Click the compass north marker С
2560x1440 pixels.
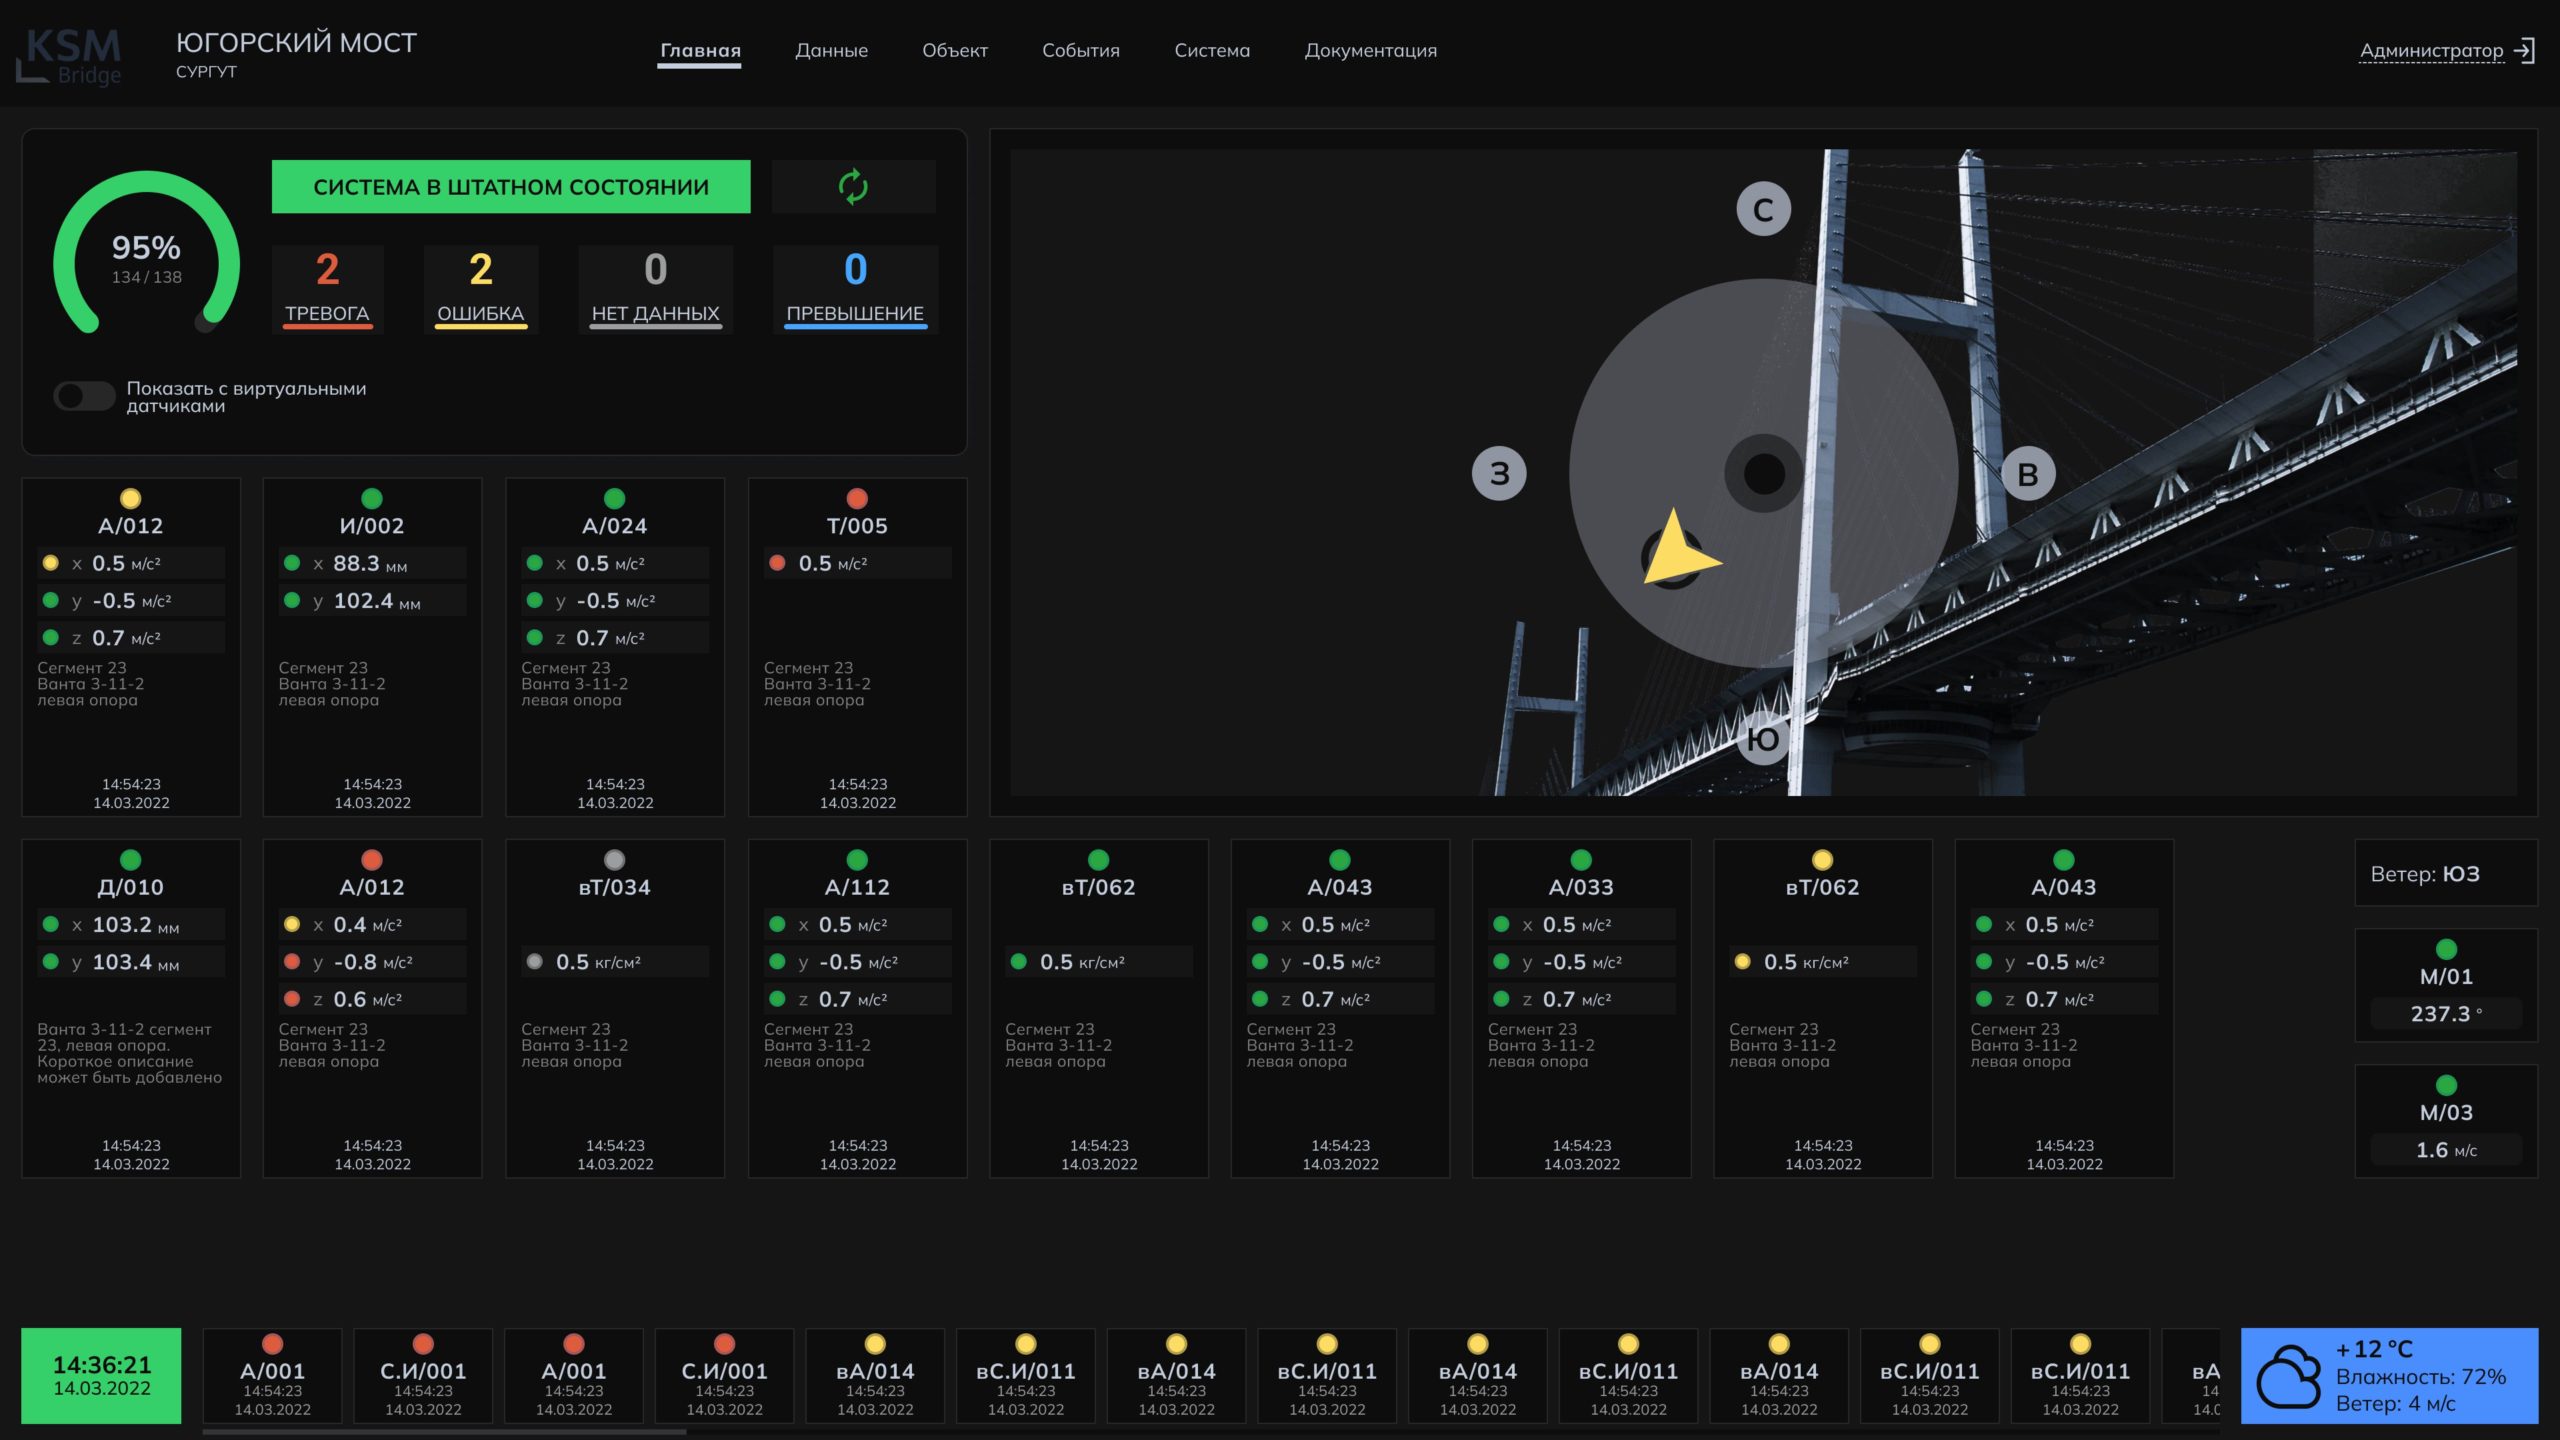coord(1763,210)
